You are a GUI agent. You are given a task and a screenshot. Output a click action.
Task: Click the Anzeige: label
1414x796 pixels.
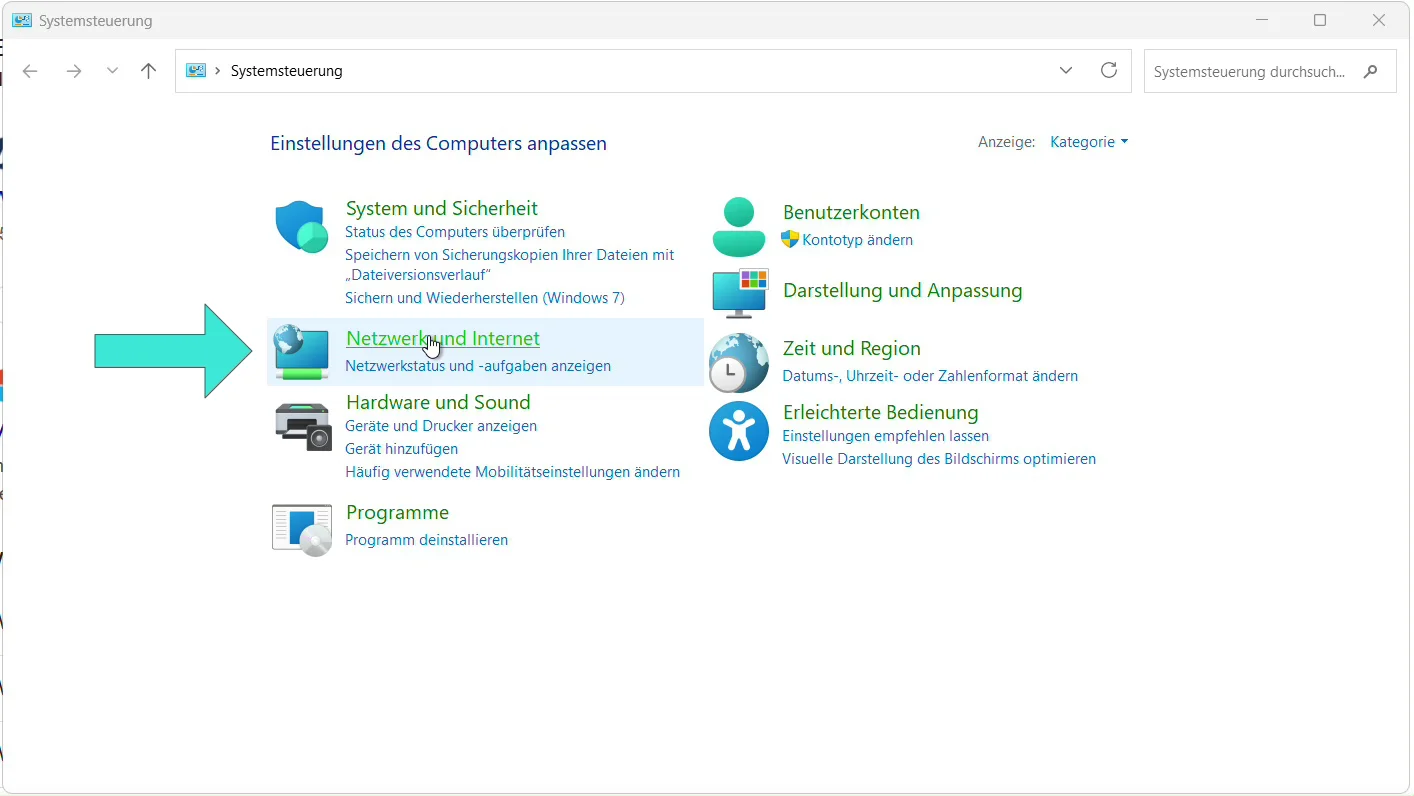1007,142
